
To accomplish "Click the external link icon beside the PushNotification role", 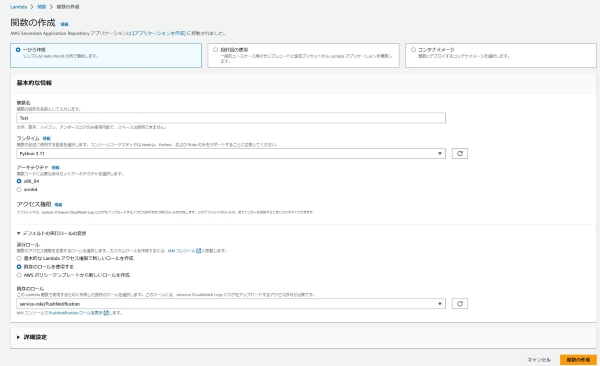I will tap(106, 313).
